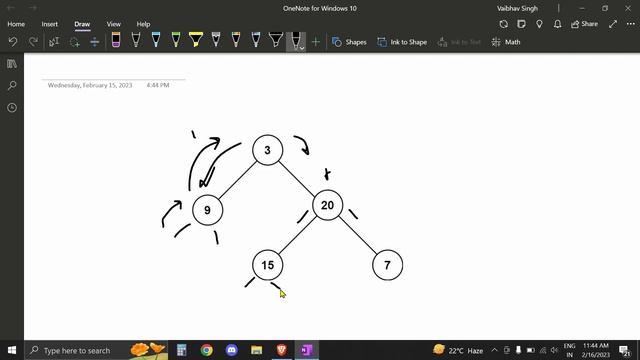This screenshot has height=360, width=640.
Task: Click the OneNote taskbar icon
Action: coord(306,350)
